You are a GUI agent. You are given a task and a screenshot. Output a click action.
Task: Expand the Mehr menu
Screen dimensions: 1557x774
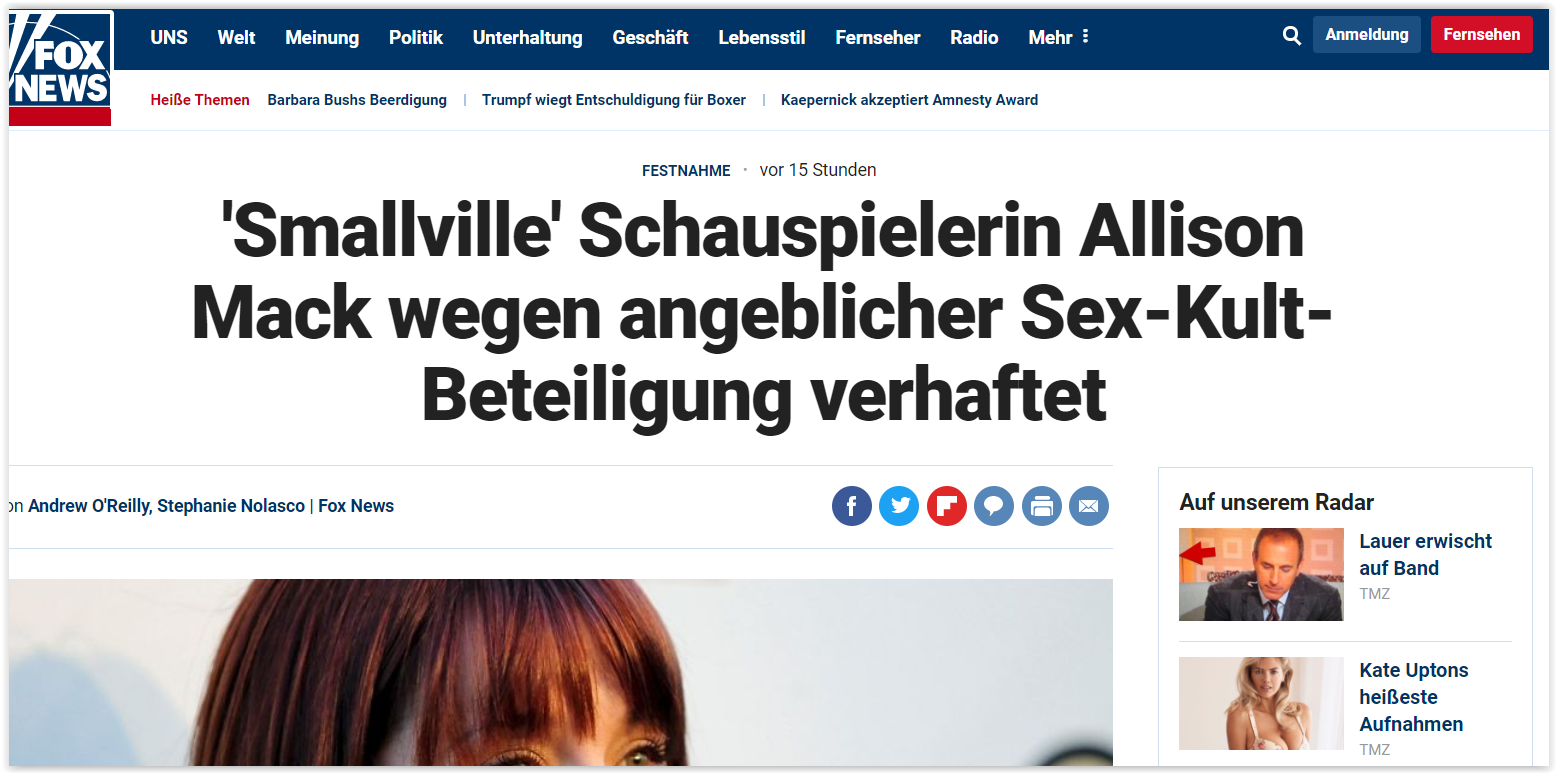[1059, 37]
